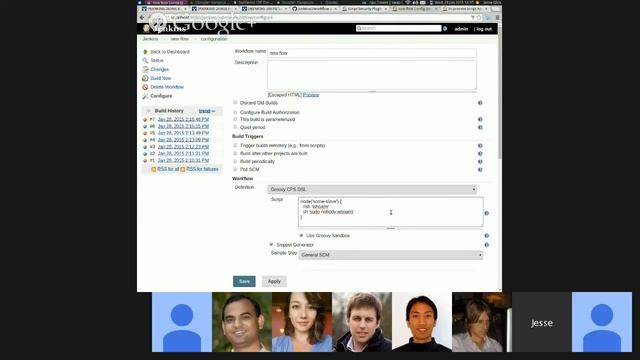Toggle Use Groovy Sandbox checkbox
640x360 pixels.
pos(301,236)
